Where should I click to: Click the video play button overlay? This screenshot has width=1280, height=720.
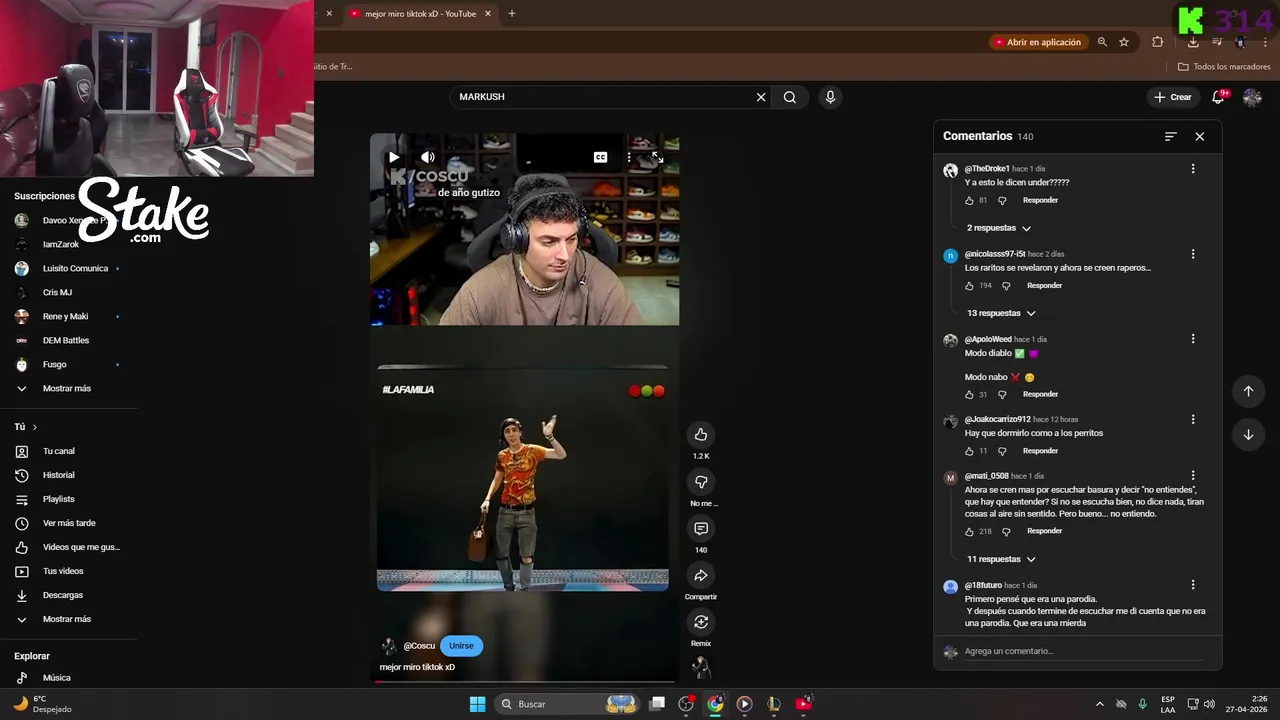394,157
